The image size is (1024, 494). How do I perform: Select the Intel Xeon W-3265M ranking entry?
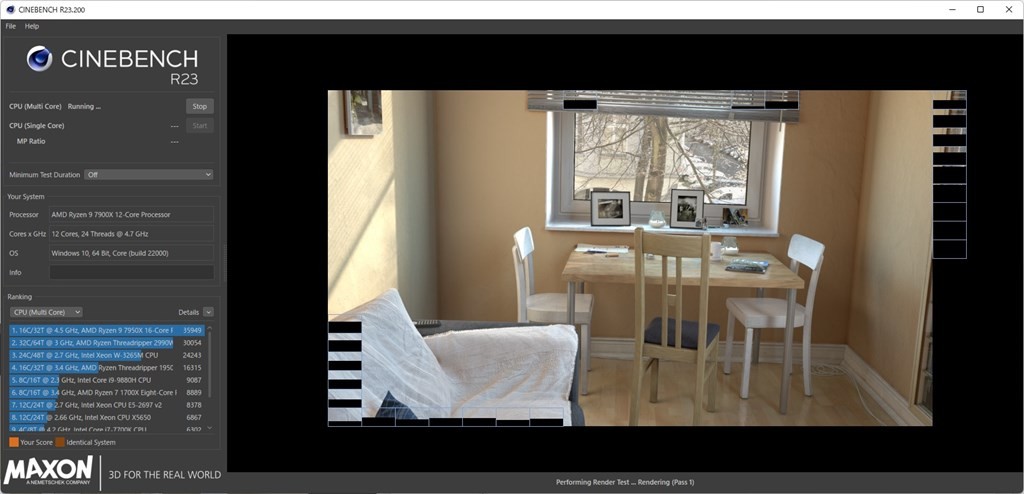[92, 355]
